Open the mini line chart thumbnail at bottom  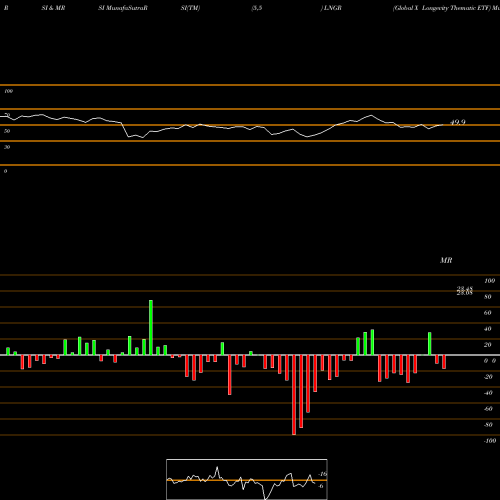tap(247, 479)
